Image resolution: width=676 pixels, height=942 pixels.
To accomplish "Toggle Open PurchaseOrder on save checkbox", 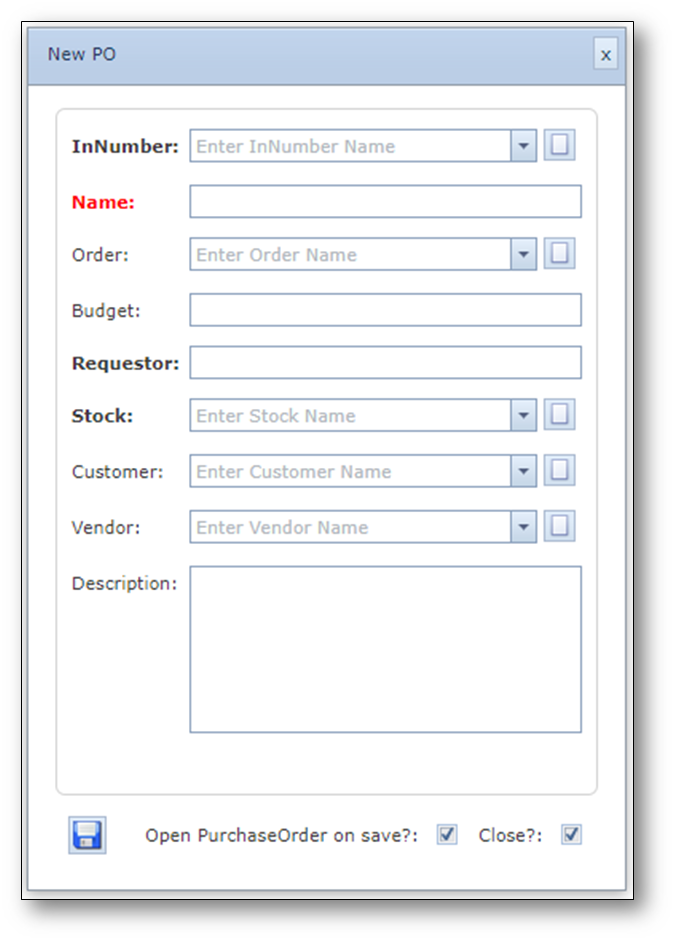I will (x=446, y=834).
